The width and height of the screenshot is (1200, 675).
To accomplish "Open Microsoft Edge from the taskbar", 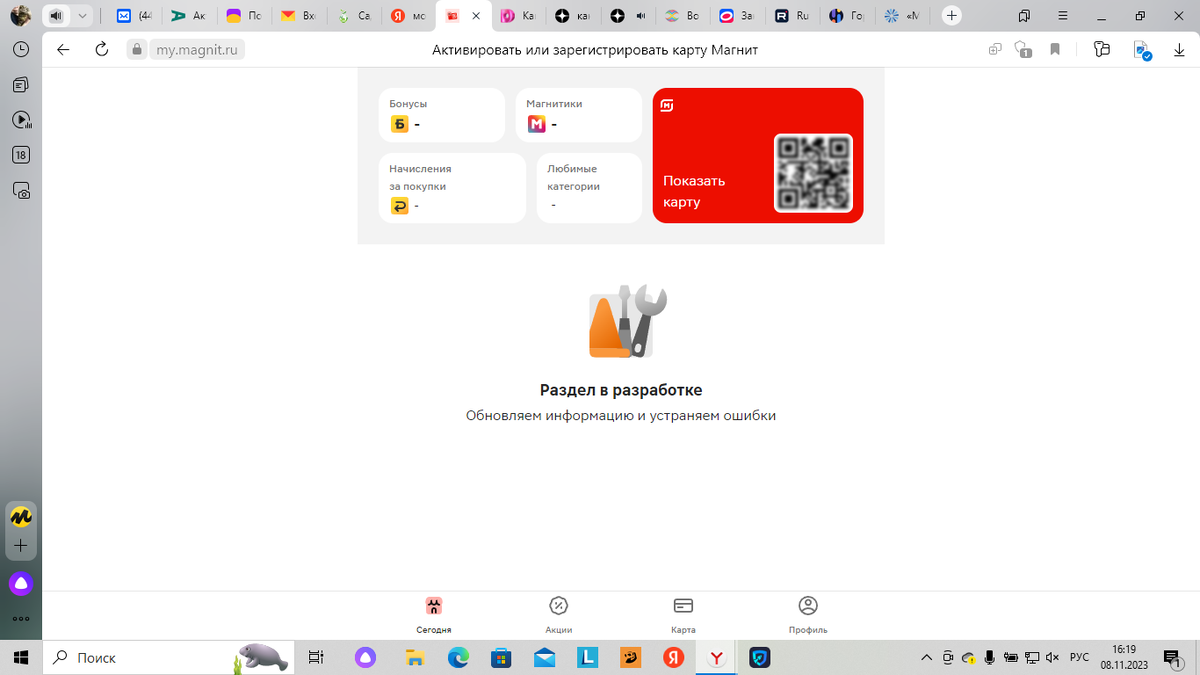I will coord(458,657).
